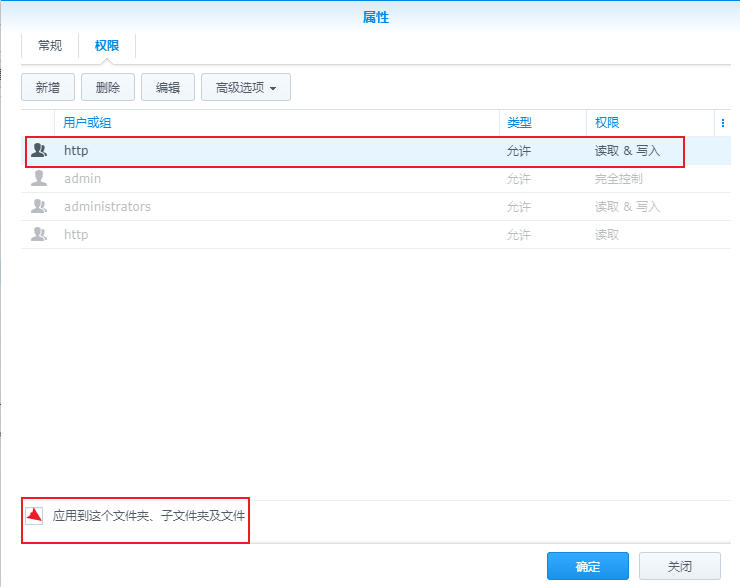Click group icon of http 读取 row
This screenshot has width=740, height=587.
[39, 234]
